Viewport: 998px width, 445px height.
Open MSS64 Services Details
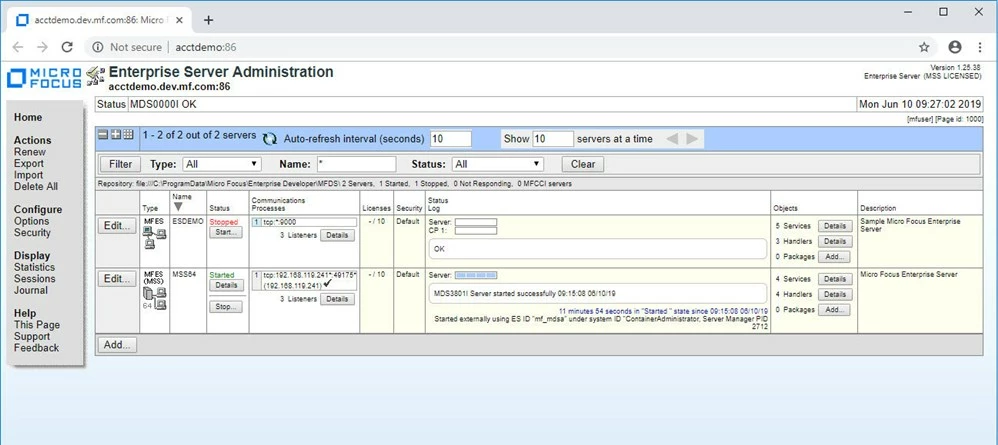point(835,279)
